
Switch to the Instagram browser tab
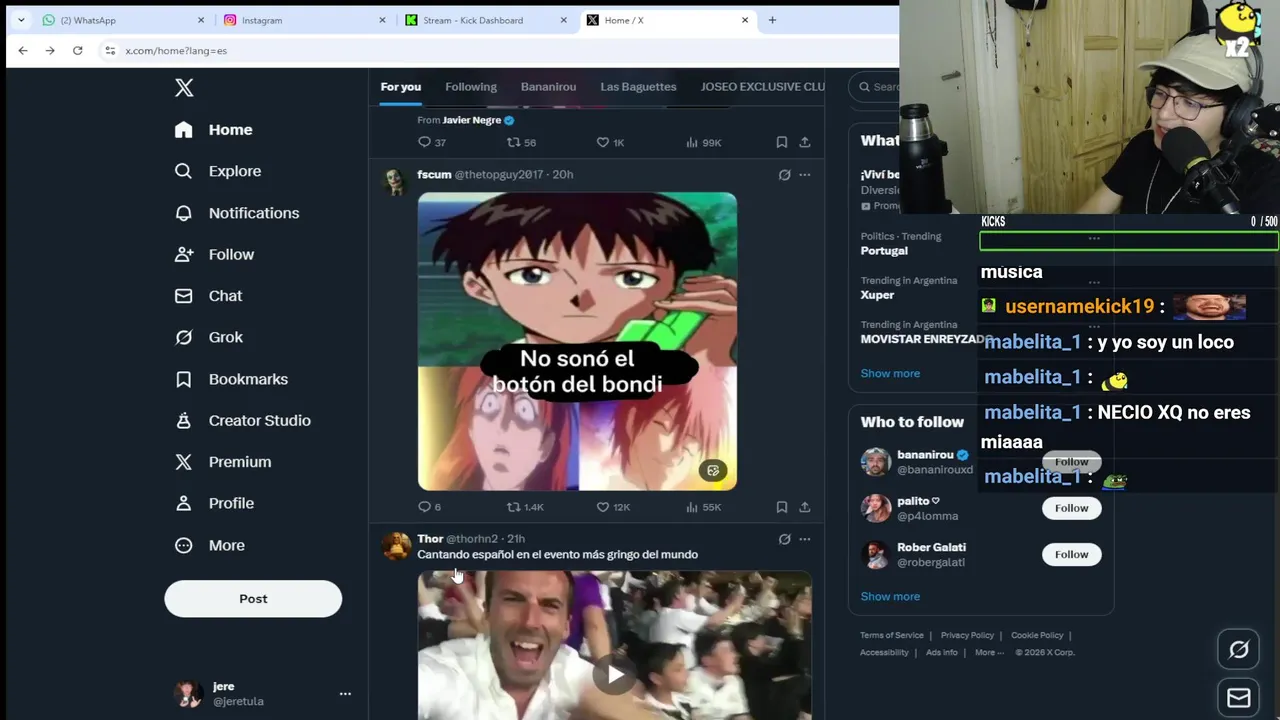(x=305, y=20)
